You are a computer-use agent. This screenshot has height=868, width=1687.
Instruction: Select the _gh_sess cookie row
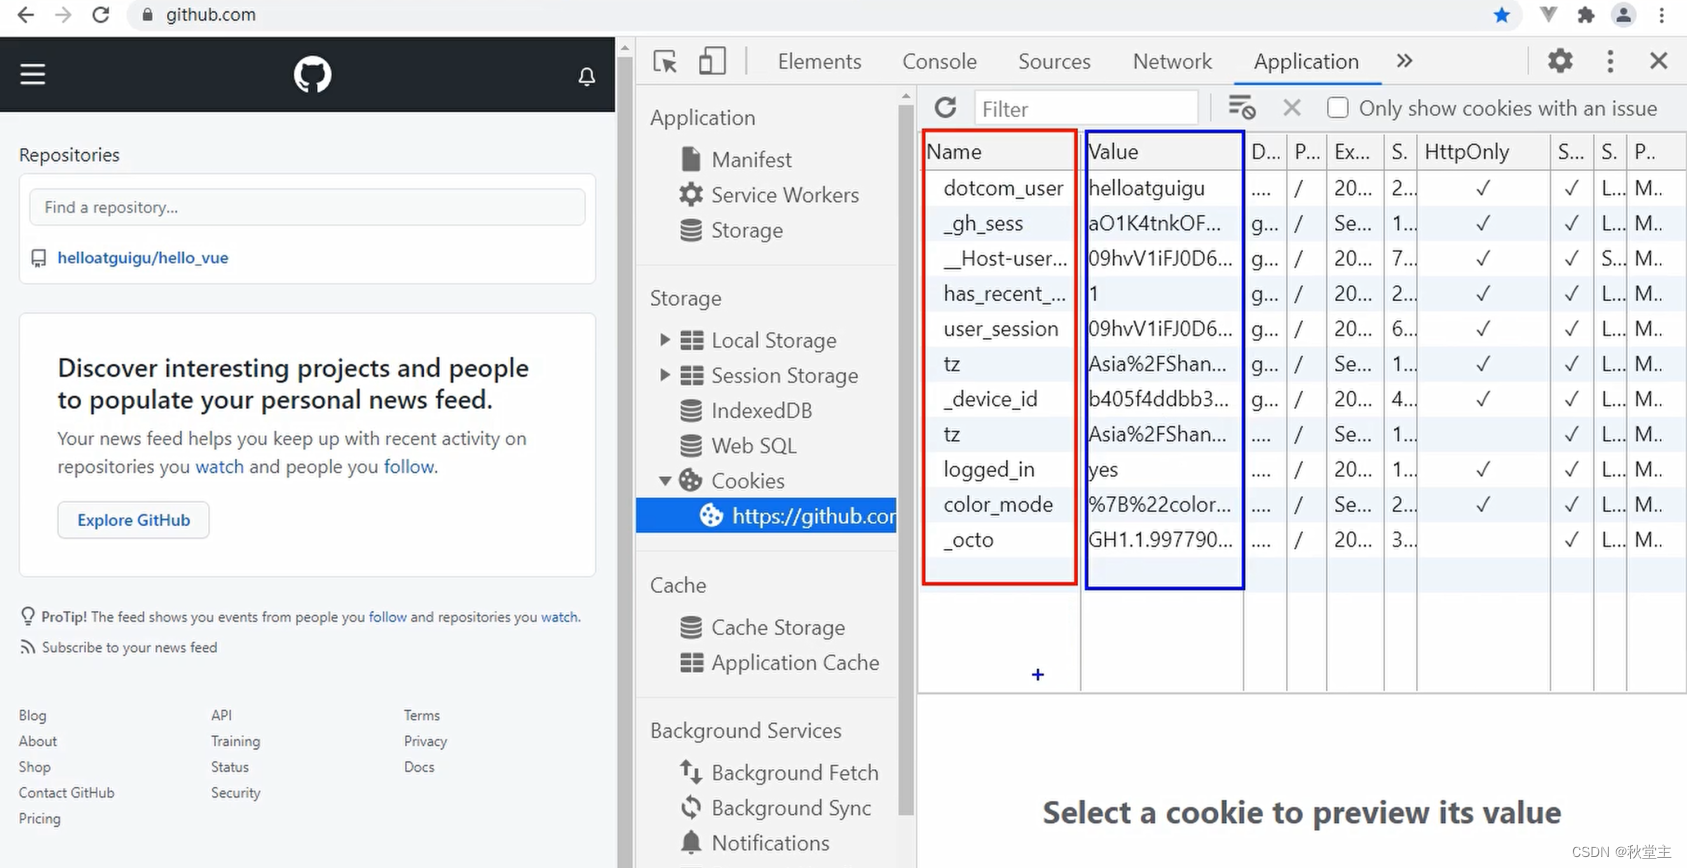(x=1303, y=223)
